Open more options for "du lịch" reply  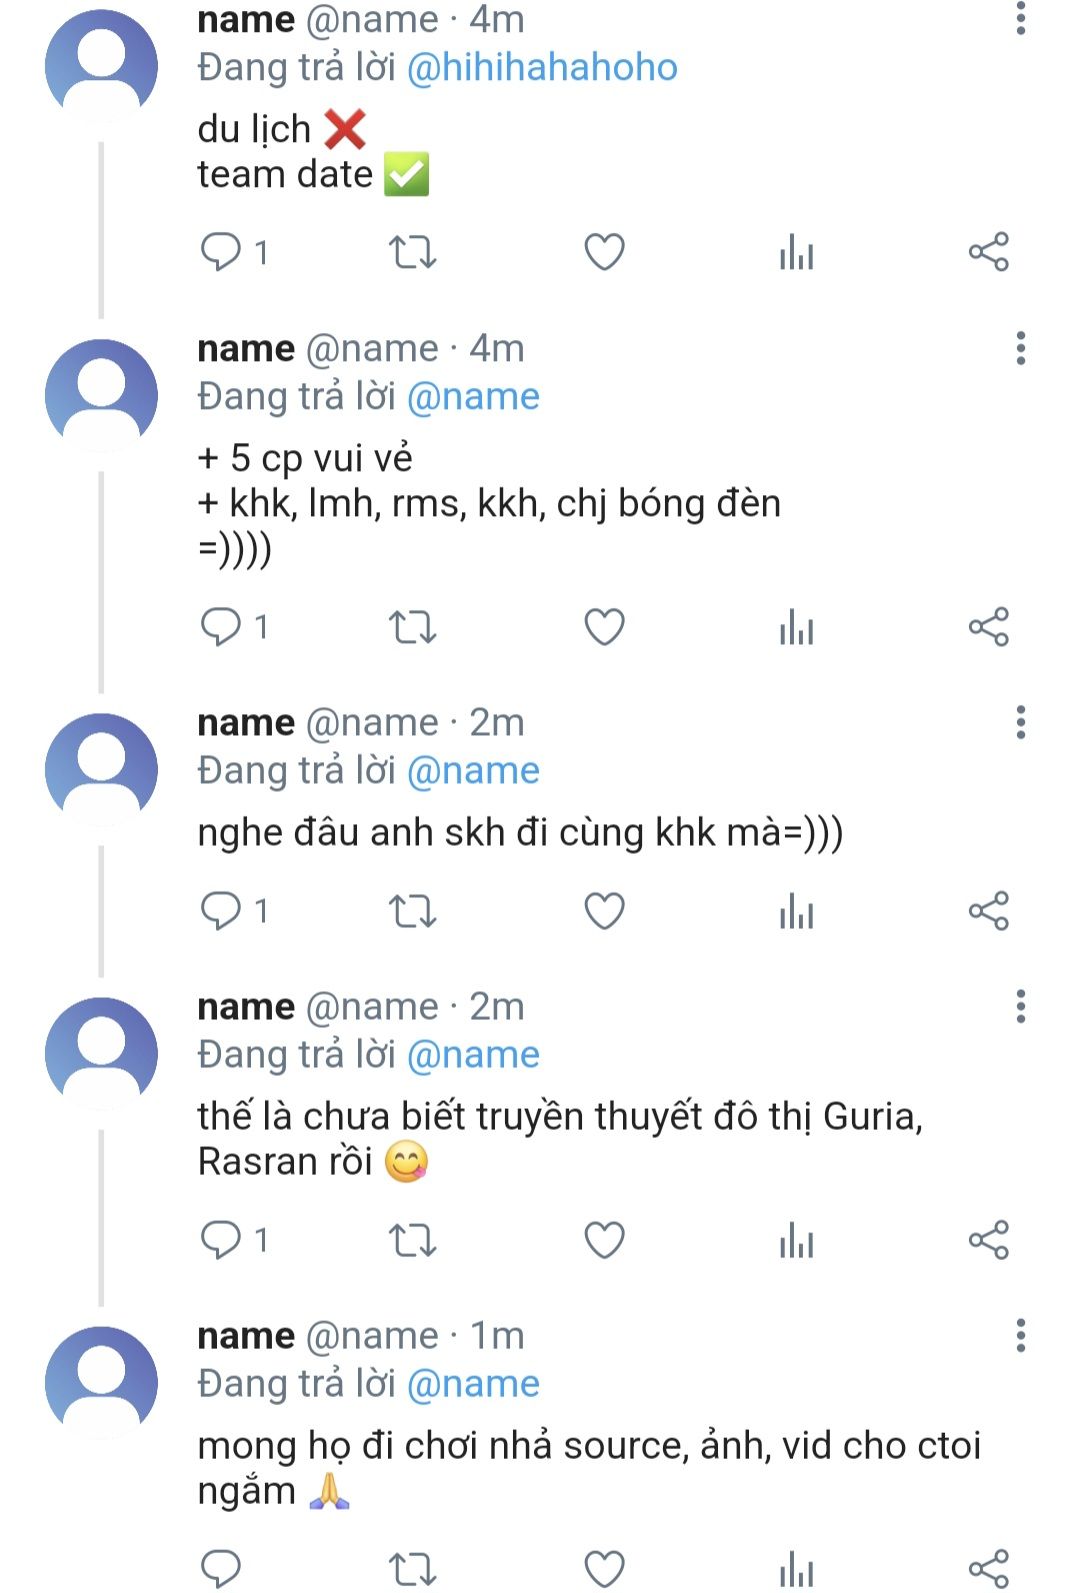pos(1020,18)
